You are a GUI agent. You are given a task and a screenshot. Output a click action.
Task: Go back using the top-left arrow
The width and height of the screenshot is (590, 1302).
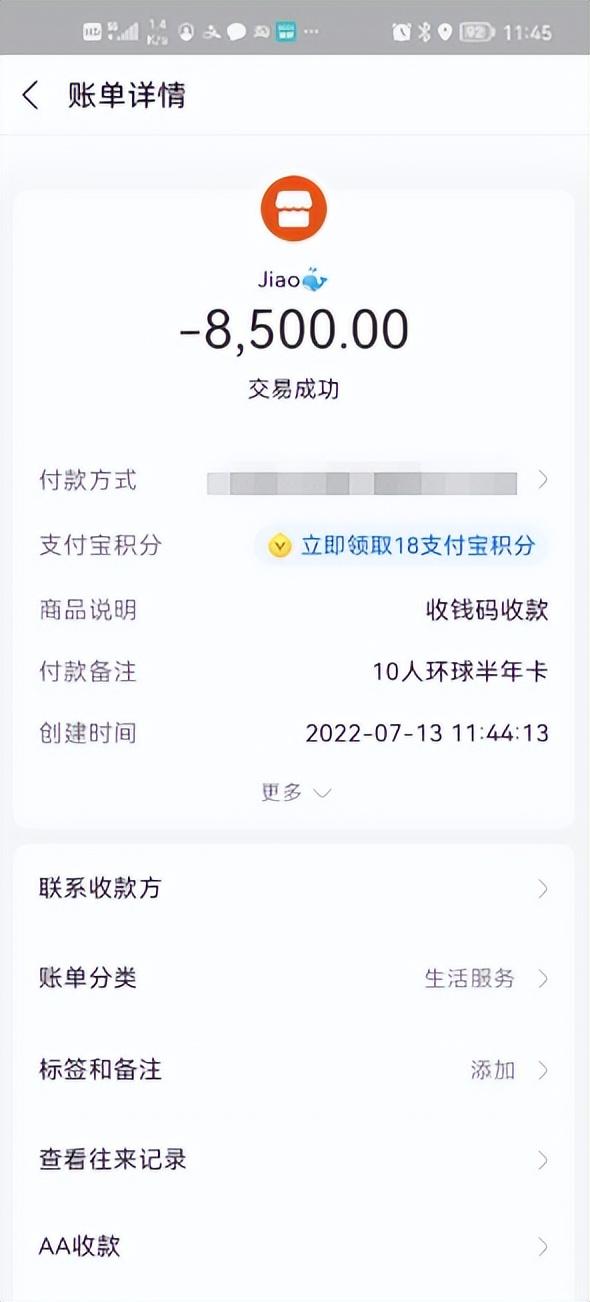click(30, 96)
